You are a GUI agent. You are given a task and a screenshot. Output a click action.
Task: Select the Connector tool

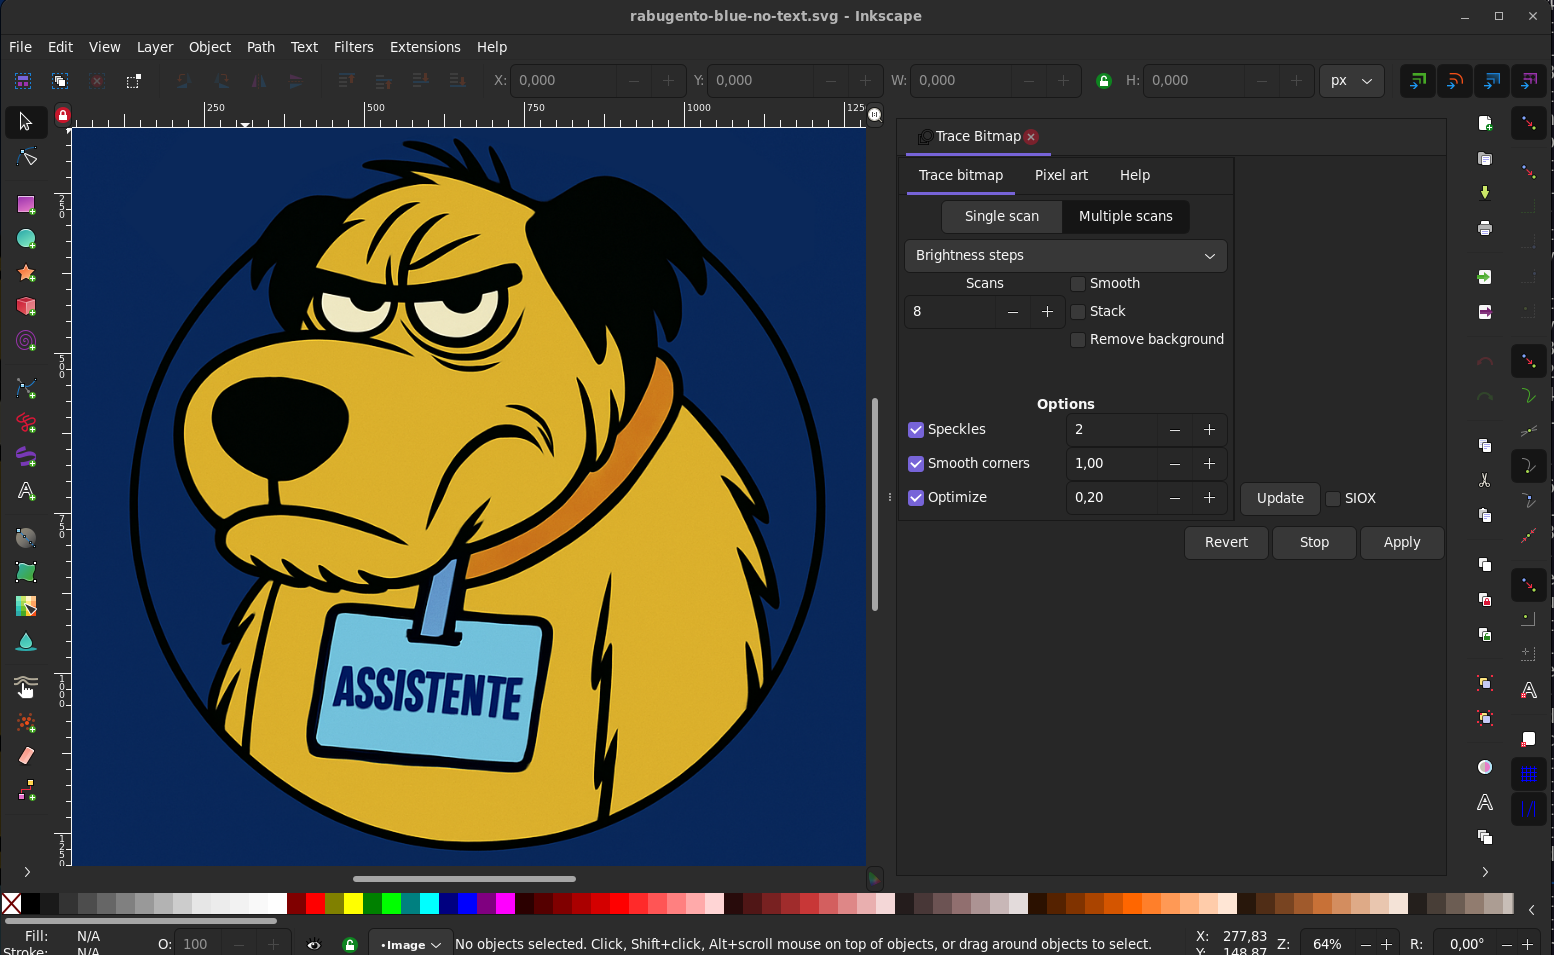tap(26, 791)
